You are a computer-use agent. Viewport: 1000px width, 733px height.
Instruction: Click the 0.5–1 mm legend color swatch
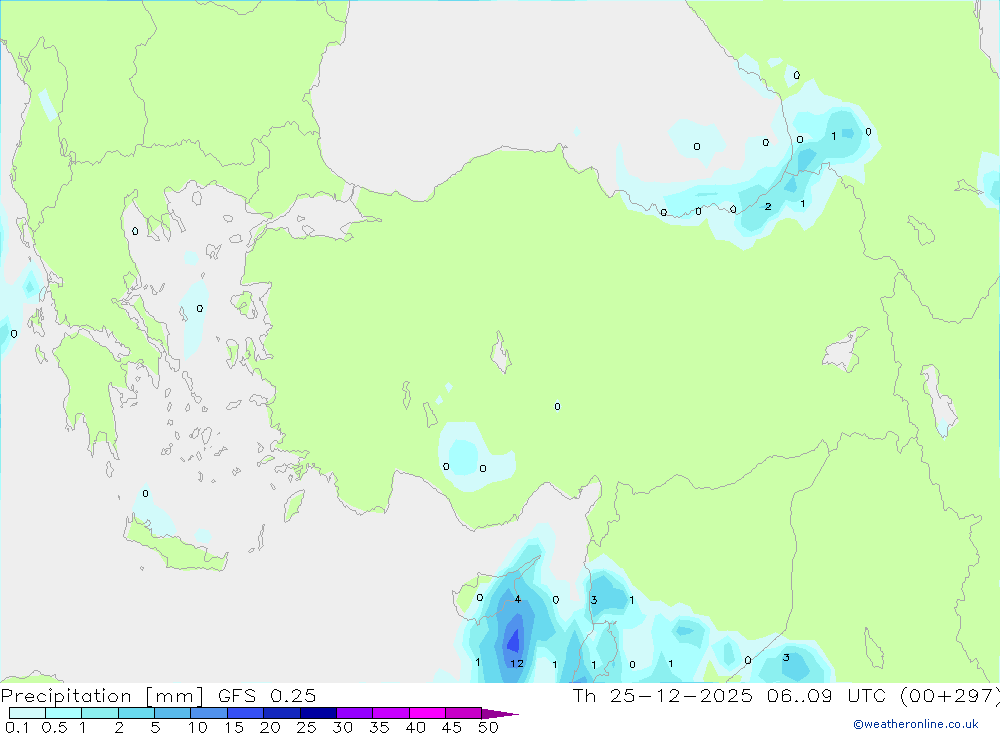coord(63,713)
